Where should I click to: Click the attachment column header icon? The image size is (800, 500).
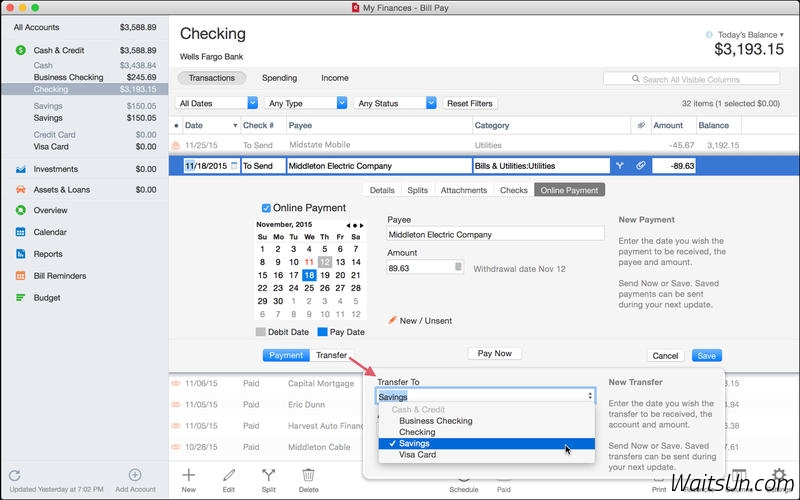click(641, 126)
